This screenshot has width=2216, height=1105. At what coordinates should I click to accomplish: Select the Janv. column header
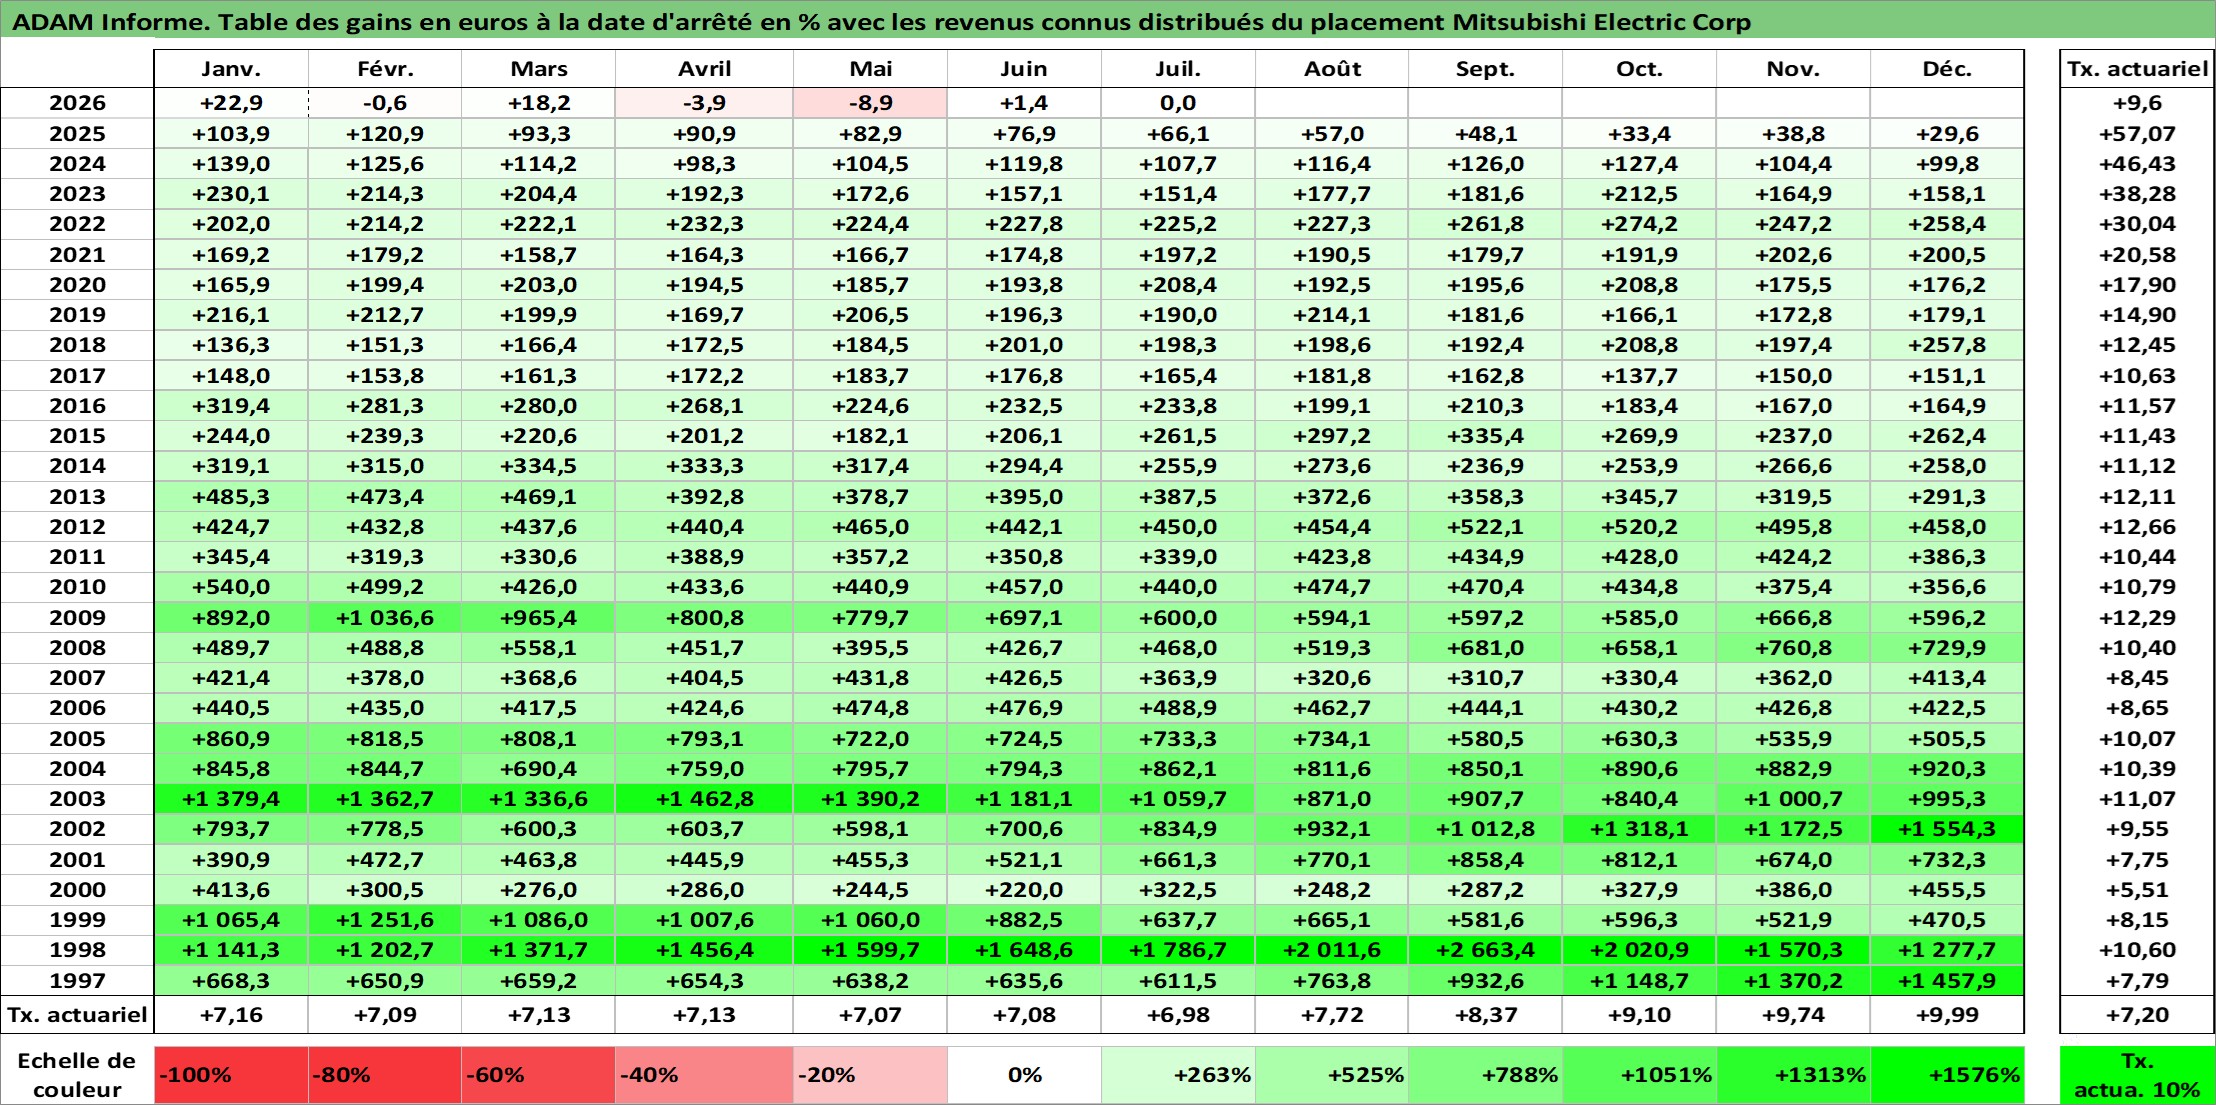(231, 69)
